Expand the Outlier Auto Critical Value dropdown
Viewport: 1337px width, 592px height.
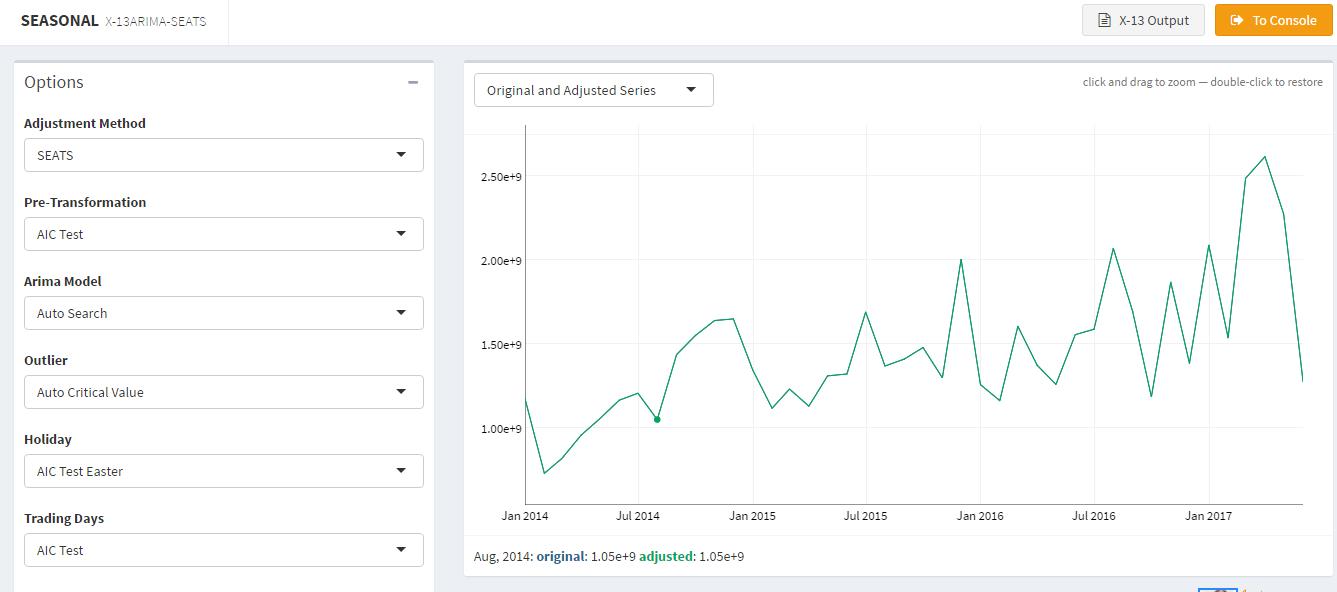223,392
